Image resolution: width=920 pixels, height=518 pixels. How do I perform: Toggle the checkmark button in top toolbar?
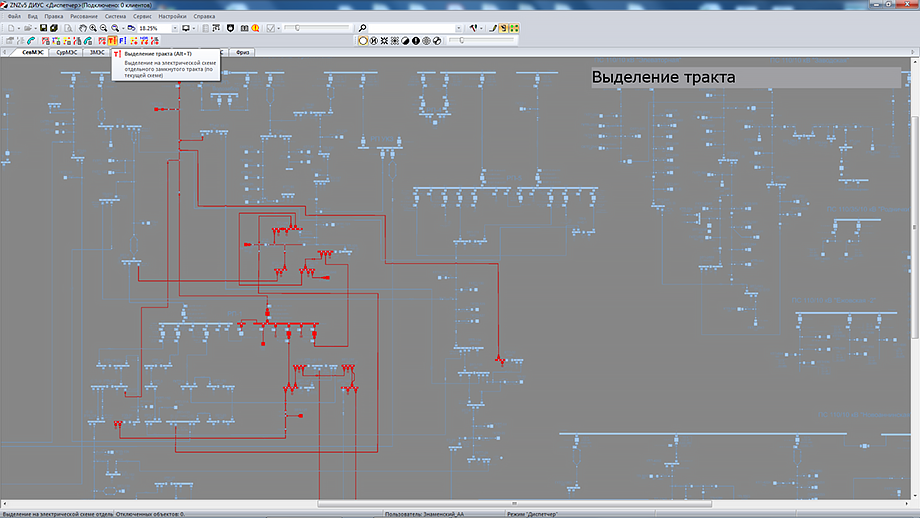coord(270,28)
